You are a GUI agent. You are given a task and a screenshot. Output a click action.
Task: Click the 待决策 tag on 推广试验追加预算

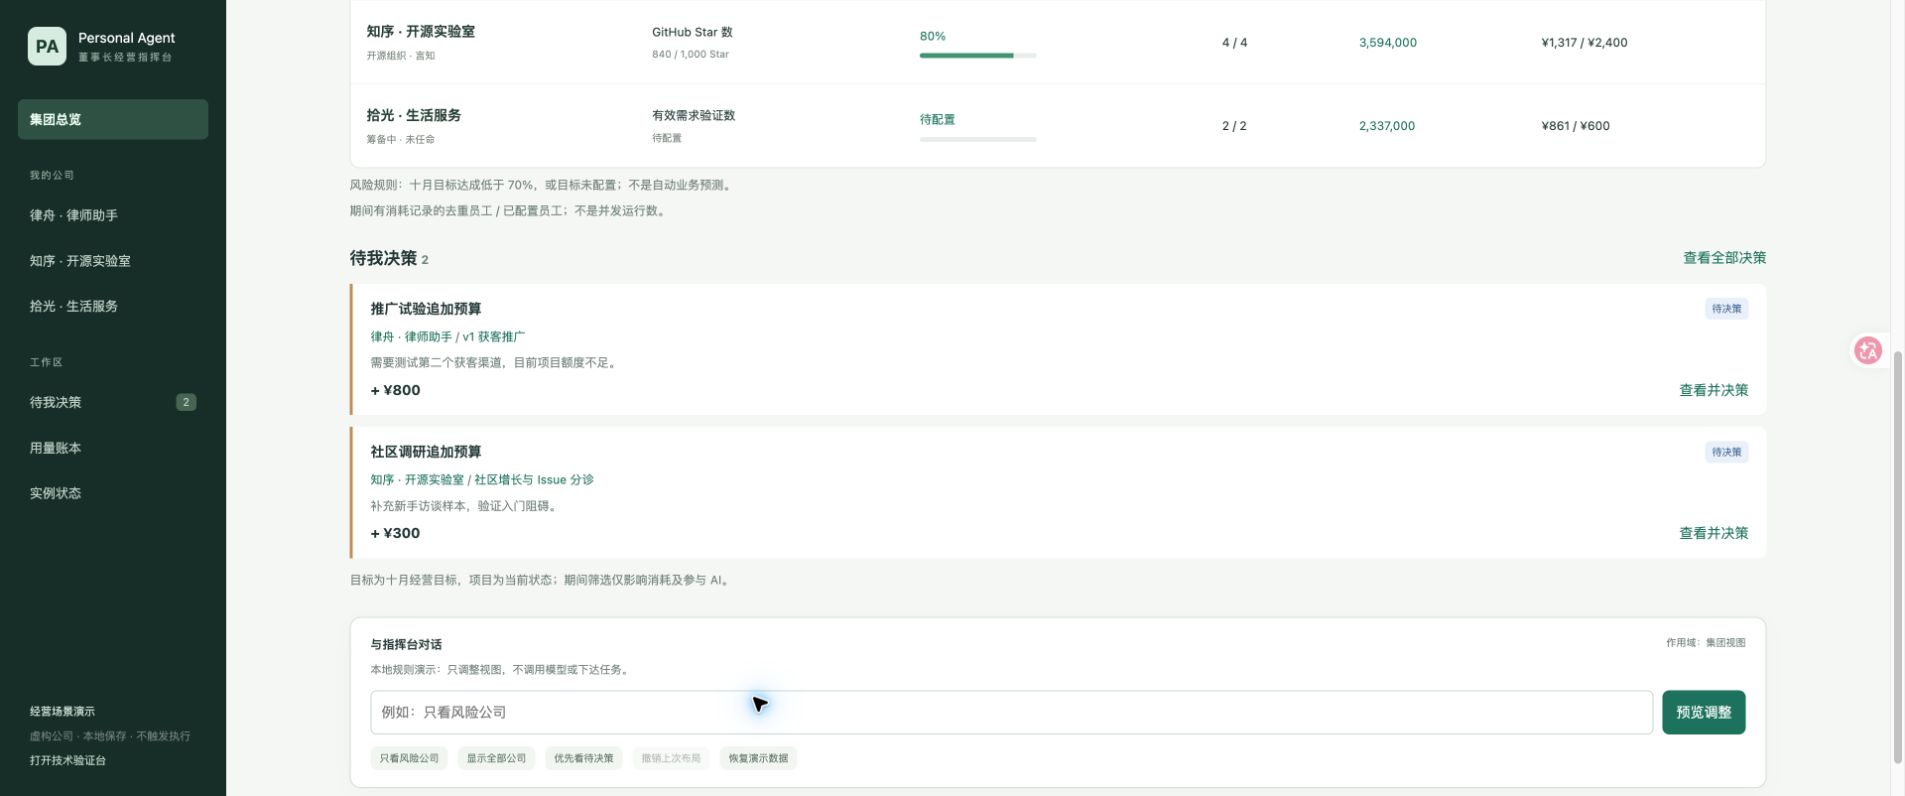(x=1726, y=309)
